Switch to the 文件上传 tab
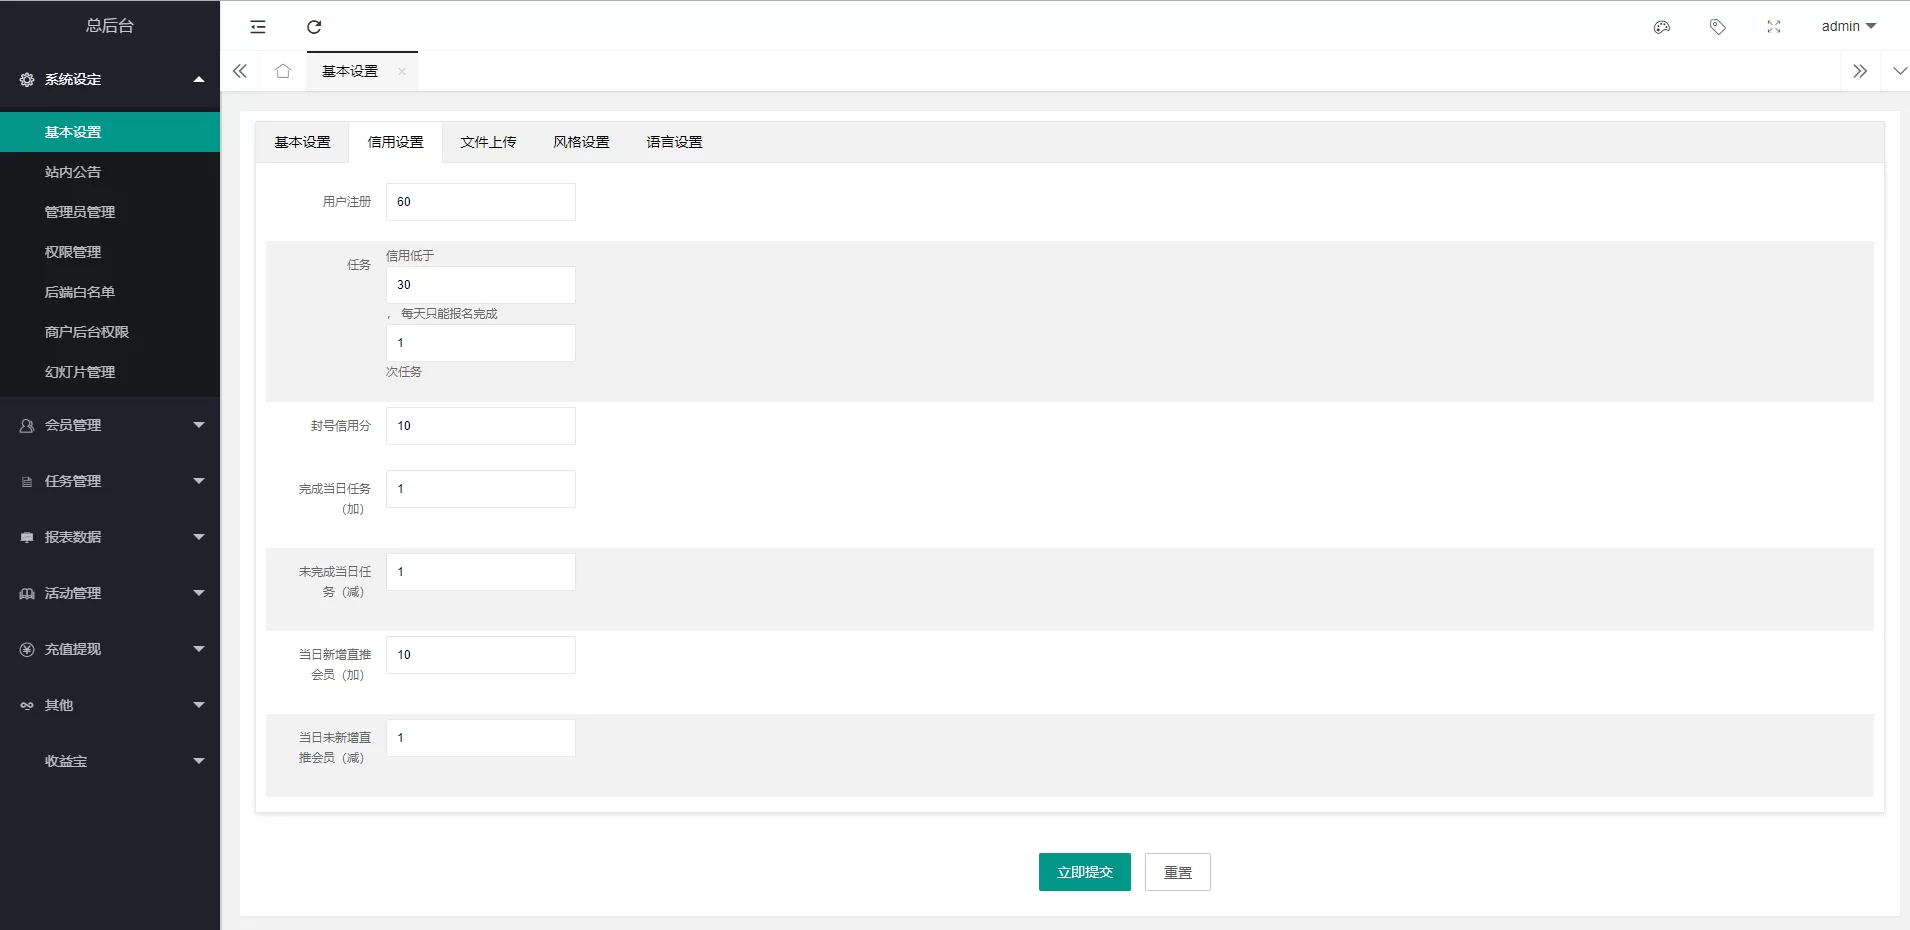Image resolution: width=1910 pixels, height=930 pixels. (x=488, y=142)
